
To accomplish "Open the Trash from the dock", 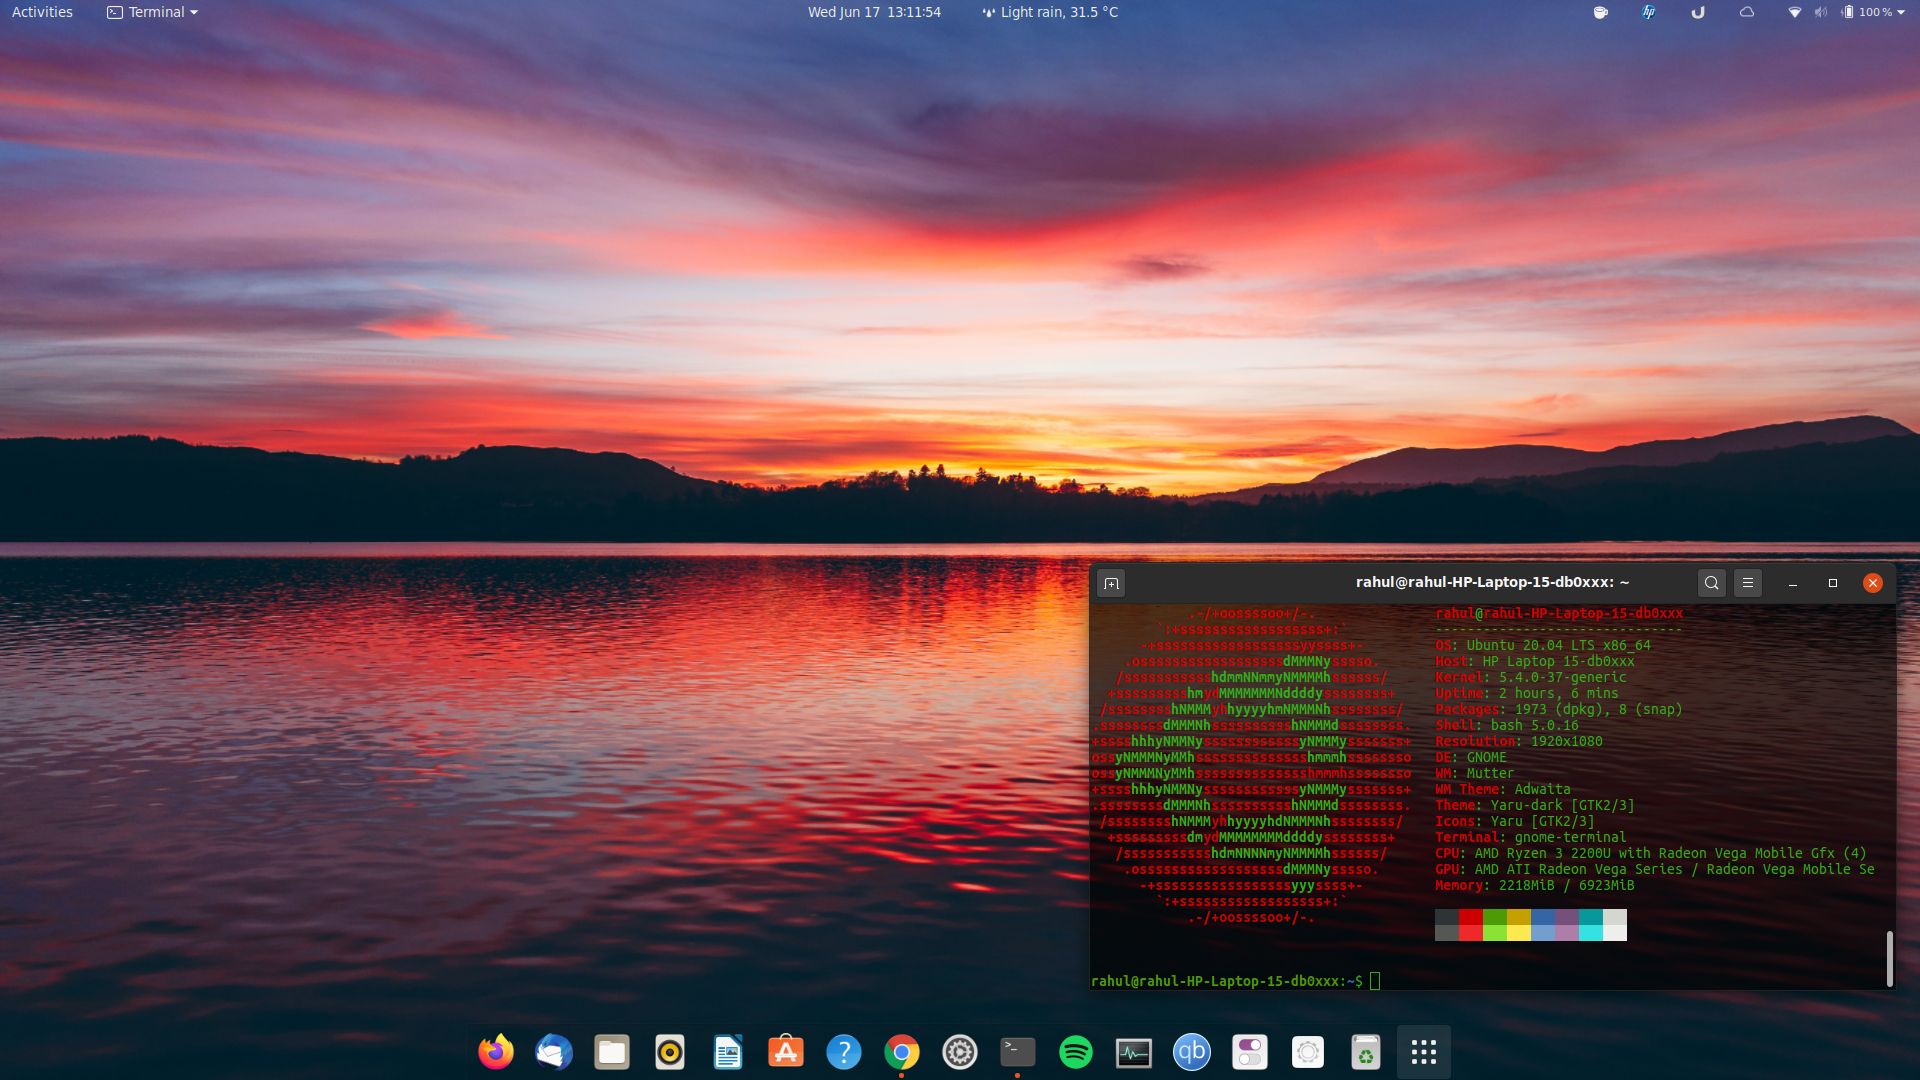I will pos(1365,1052).
